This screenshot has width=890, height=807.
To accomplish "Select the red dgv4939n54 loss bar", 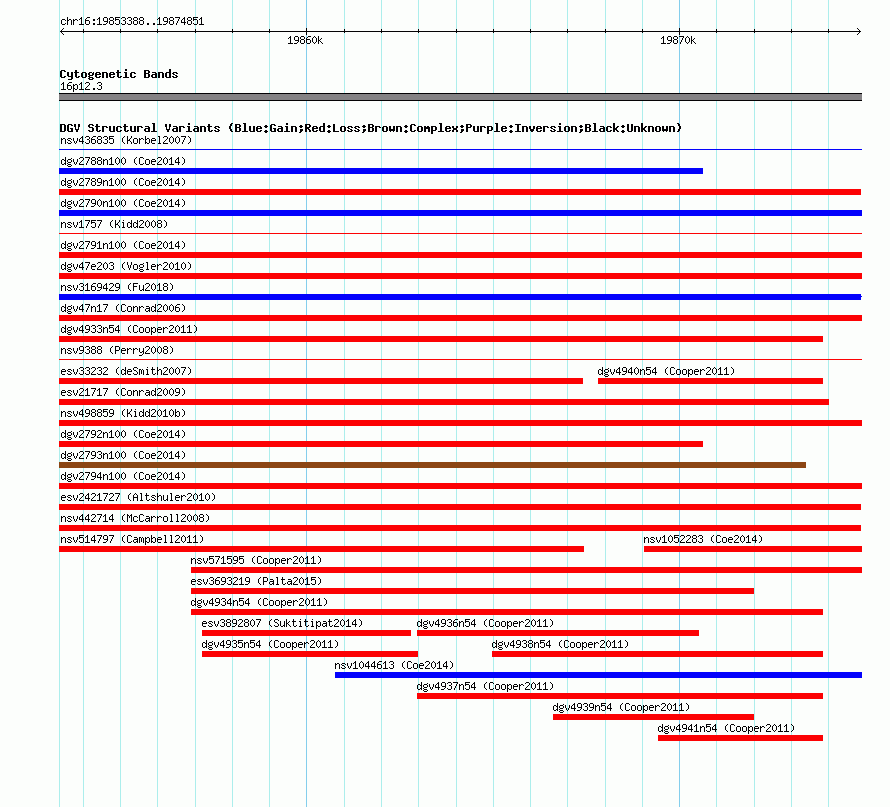I will [653, 717].
